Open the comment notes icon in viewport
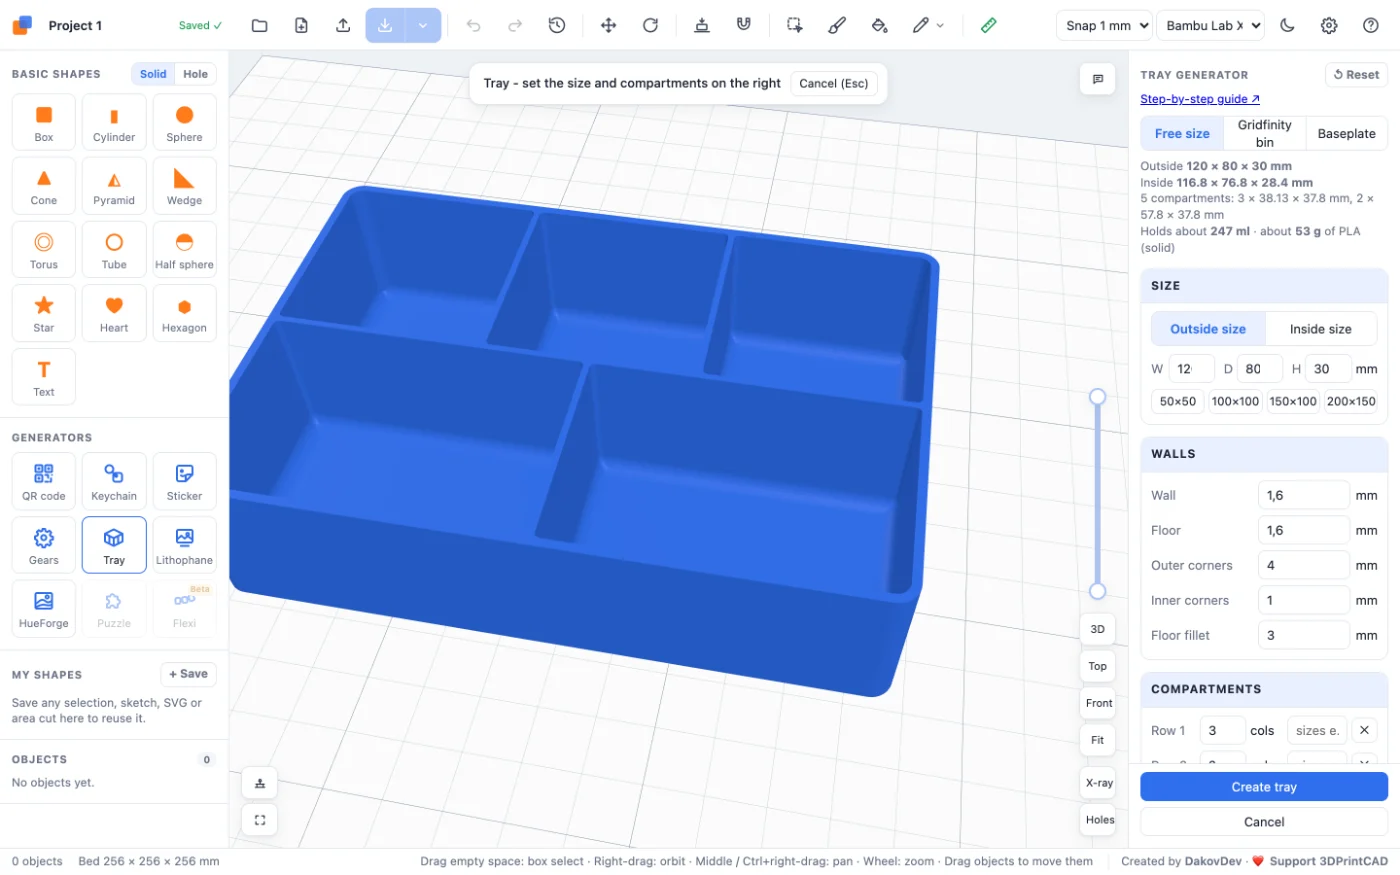The height and width of the screenshot is (875, 1400). [x=1098, y=79]
